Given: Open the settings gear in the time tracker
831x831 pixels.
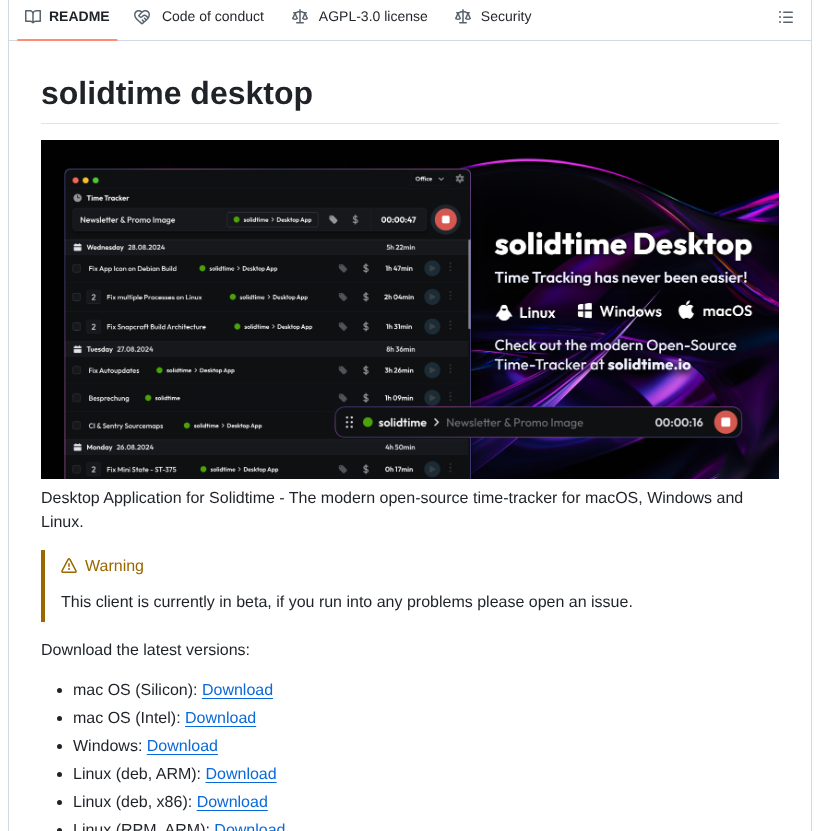Looking at the screenshot, I should click(x=459, y=179).
